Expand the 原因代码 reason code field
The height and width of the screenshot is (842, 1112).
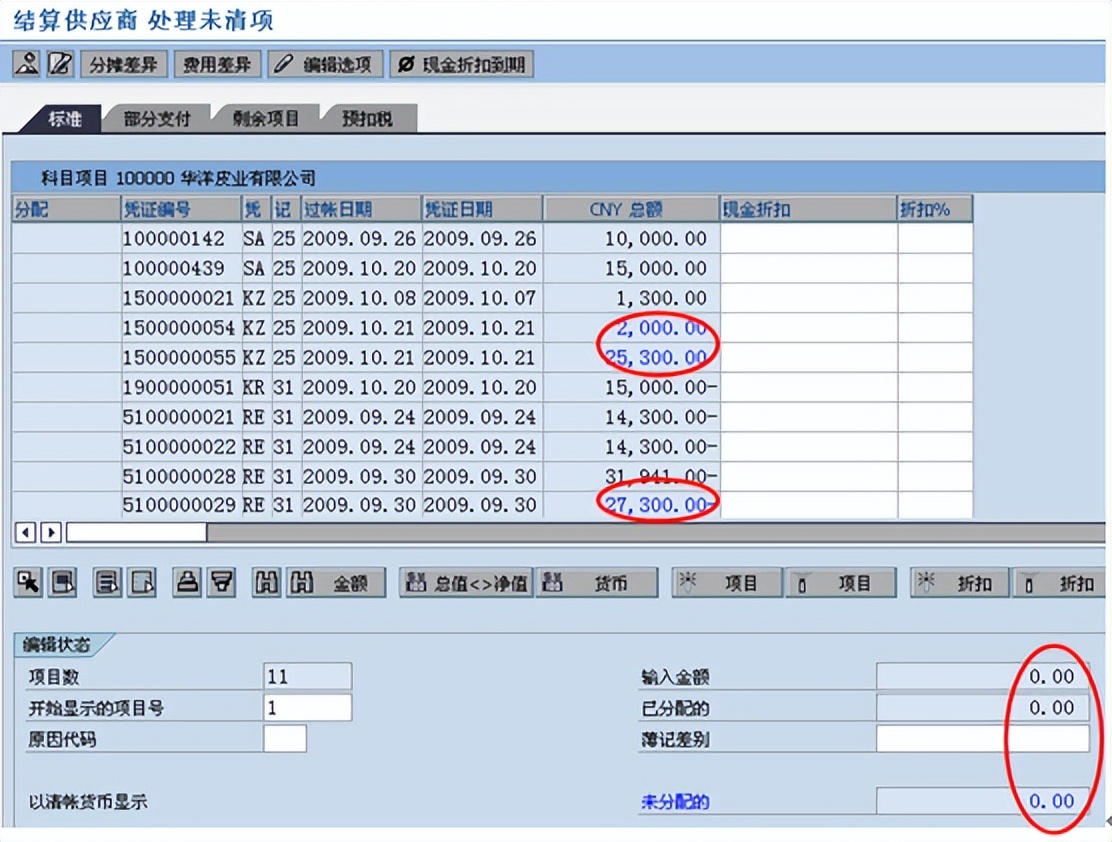click(284, 738)
